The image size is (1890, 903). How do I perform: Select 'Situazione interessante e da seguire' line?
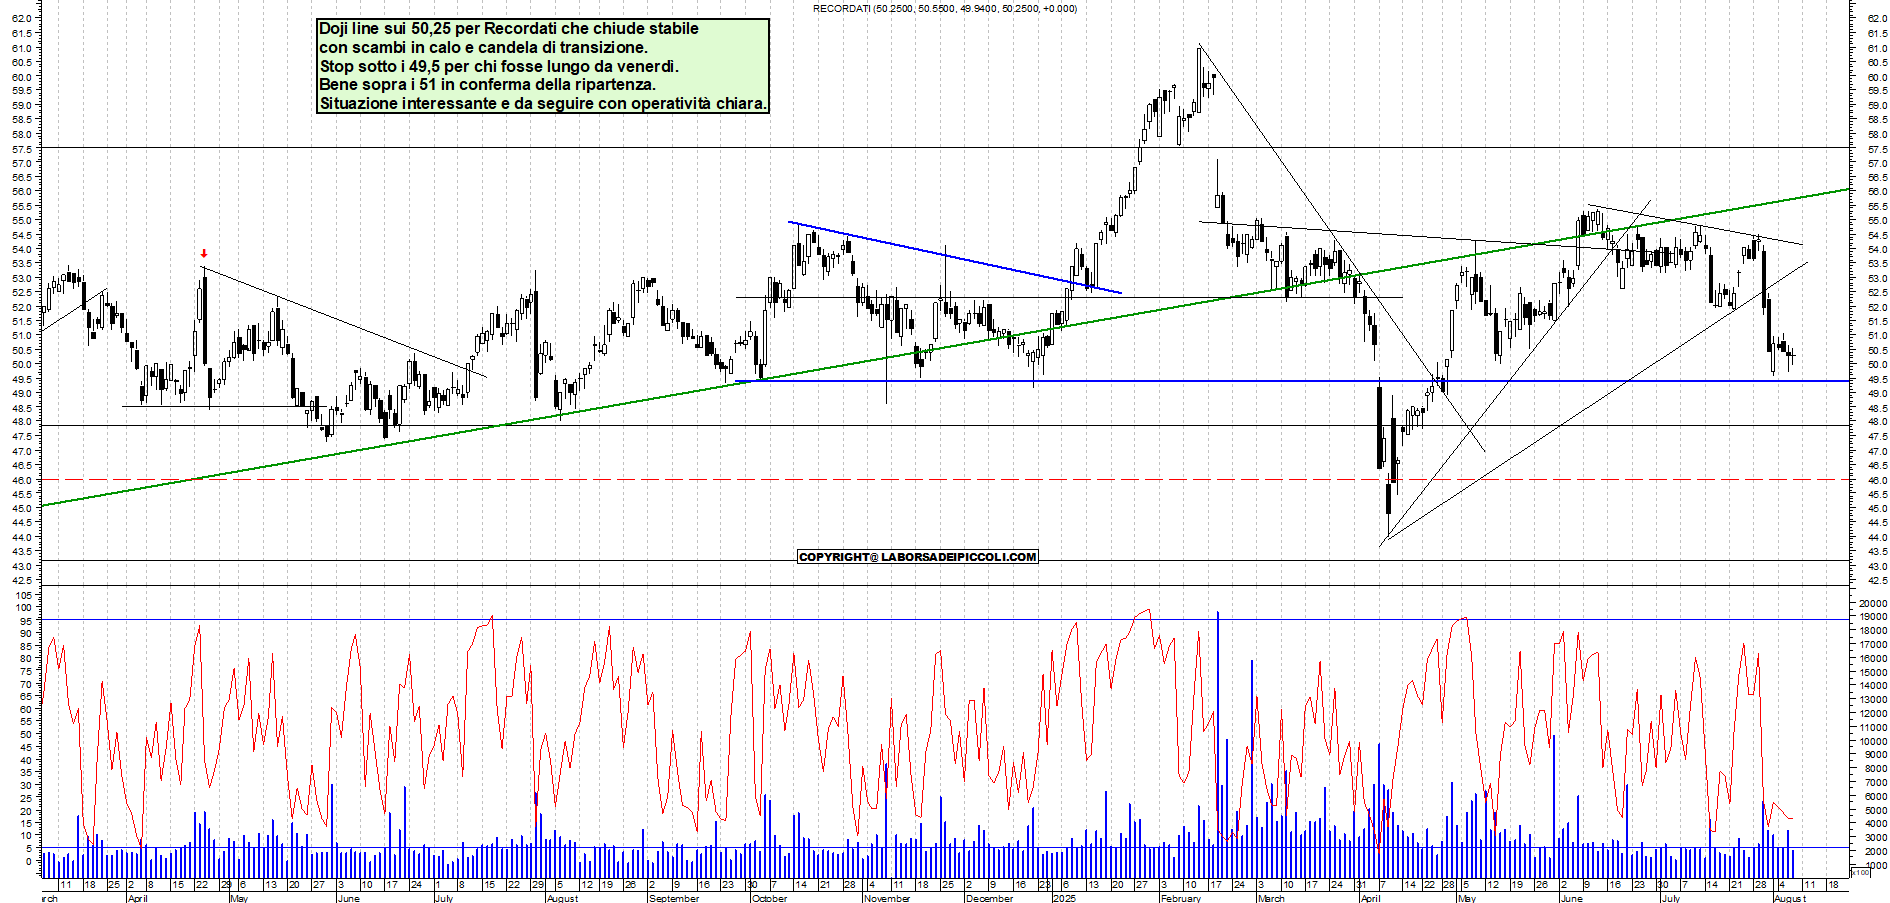click(x=543, y=103)
